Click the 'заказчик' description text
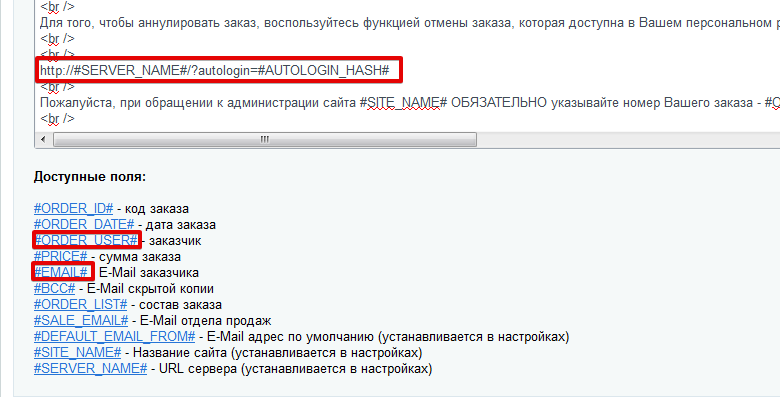 point(175,241)
